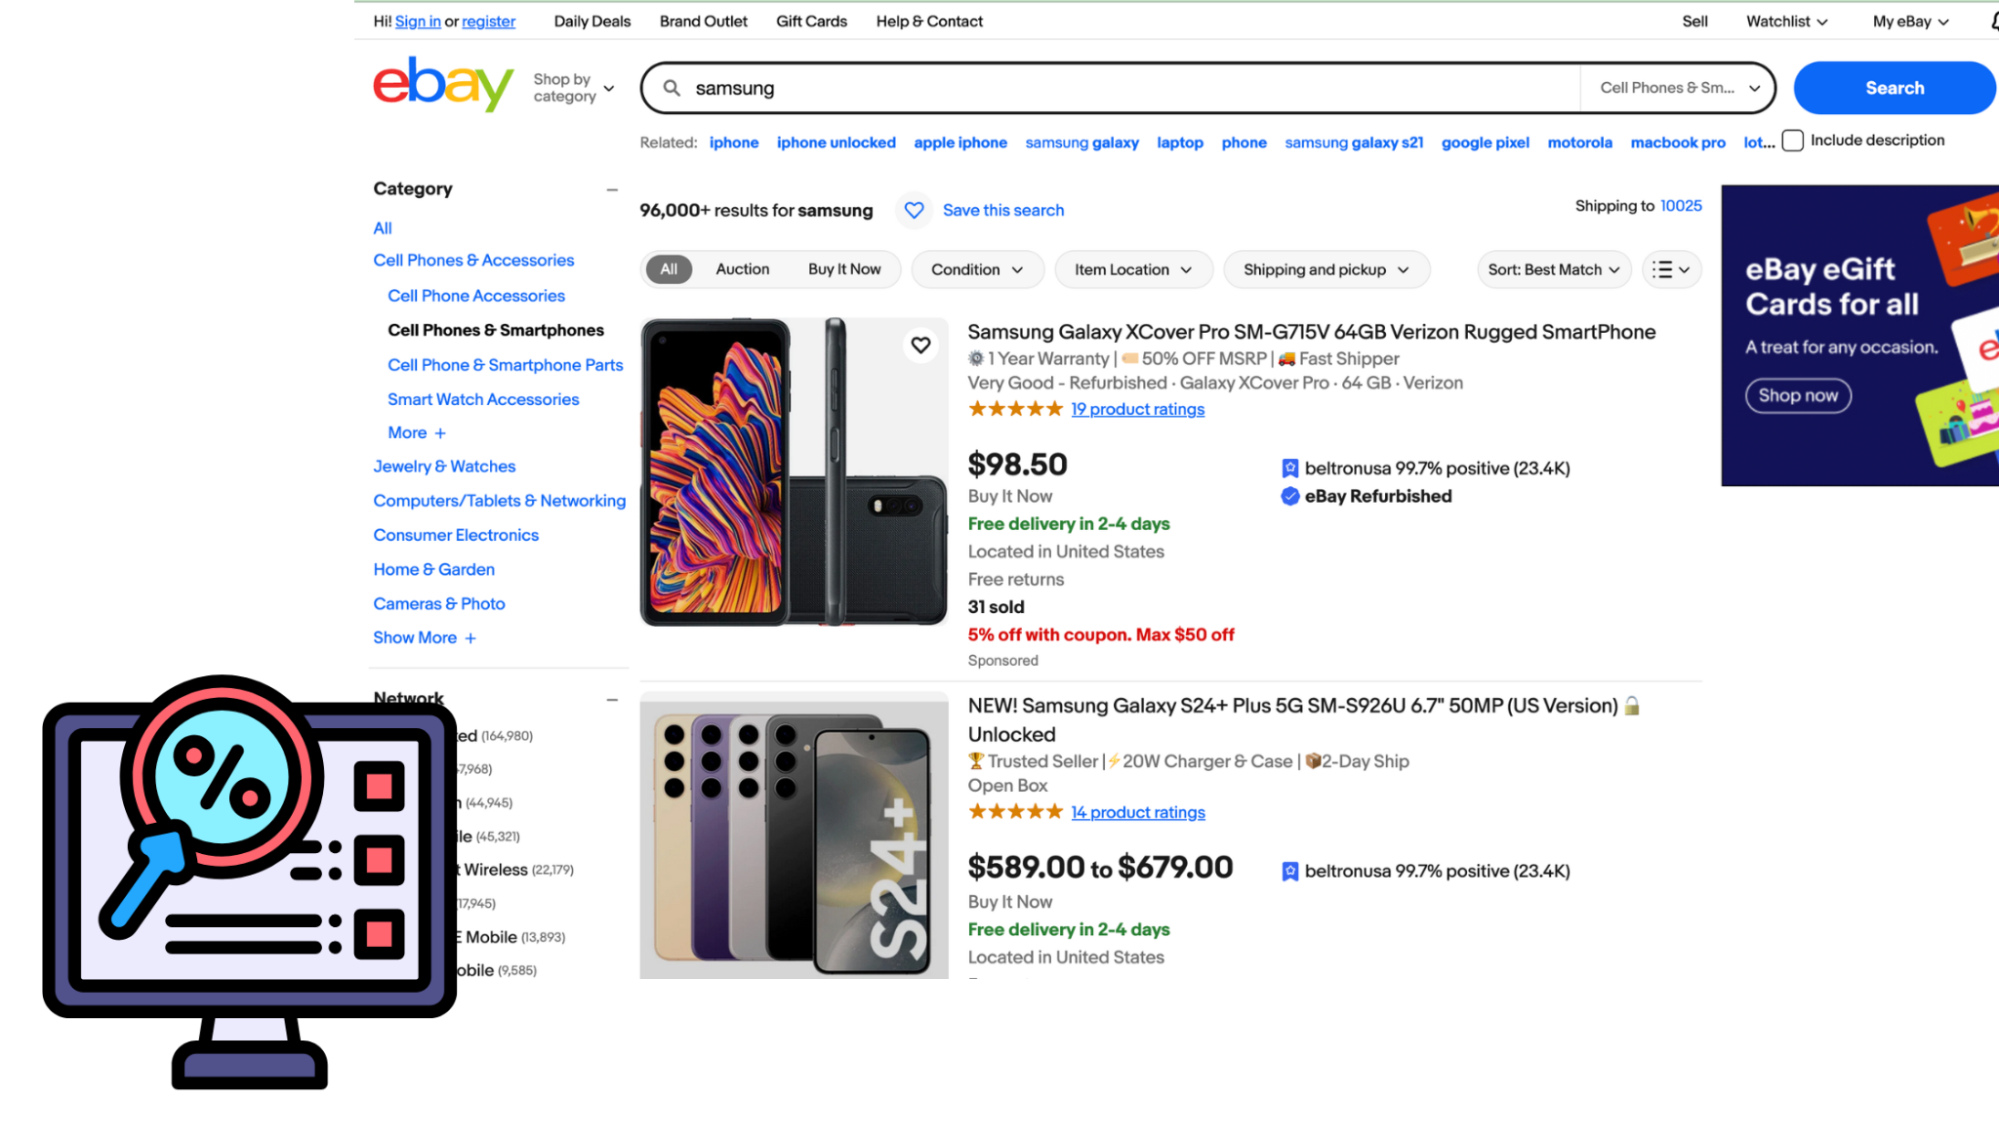This screenshot has height=1125, width=1999.
Task: Click the plus icon beside More category
Action: pyautogui.click(x=440, y=433)
